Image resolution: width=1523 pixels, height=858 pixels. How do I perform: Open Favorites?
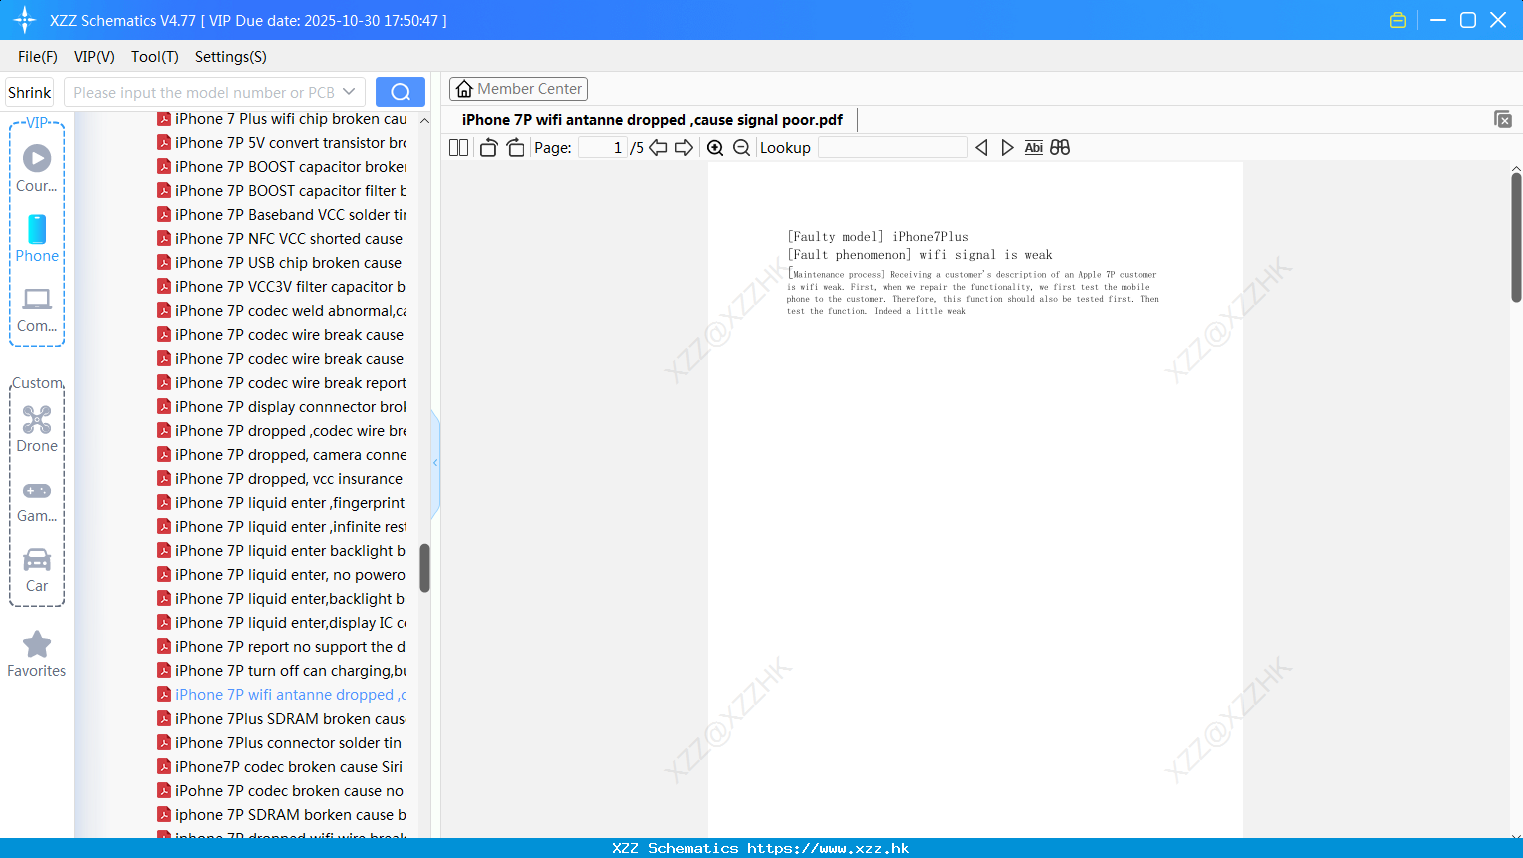(x=37, y=655)
